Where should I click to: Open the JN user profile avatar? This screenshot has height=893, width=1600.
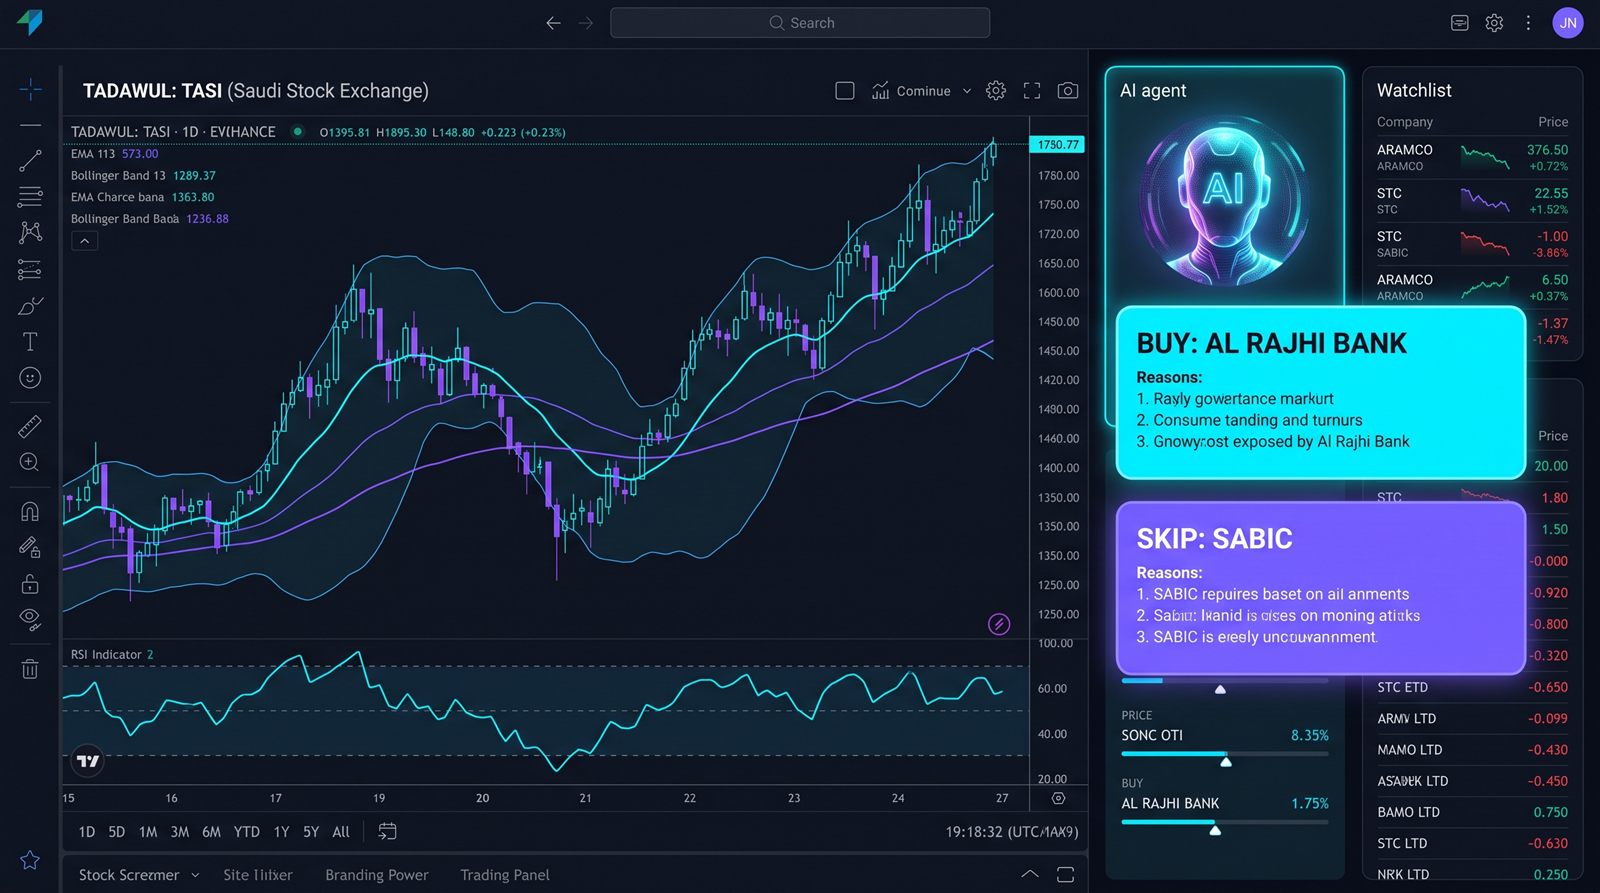pyautogui.click(x=1568, y=23)
